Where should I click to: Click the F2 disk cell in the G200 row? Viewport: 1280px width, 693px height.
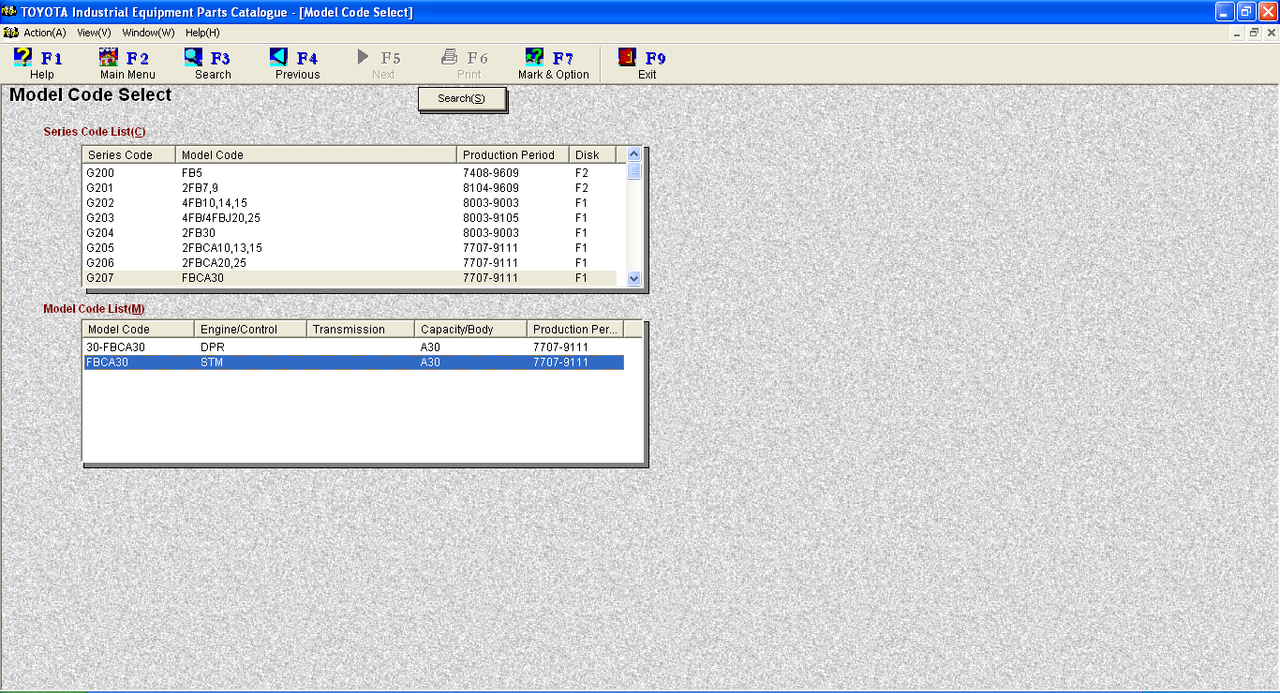[582, 173]
